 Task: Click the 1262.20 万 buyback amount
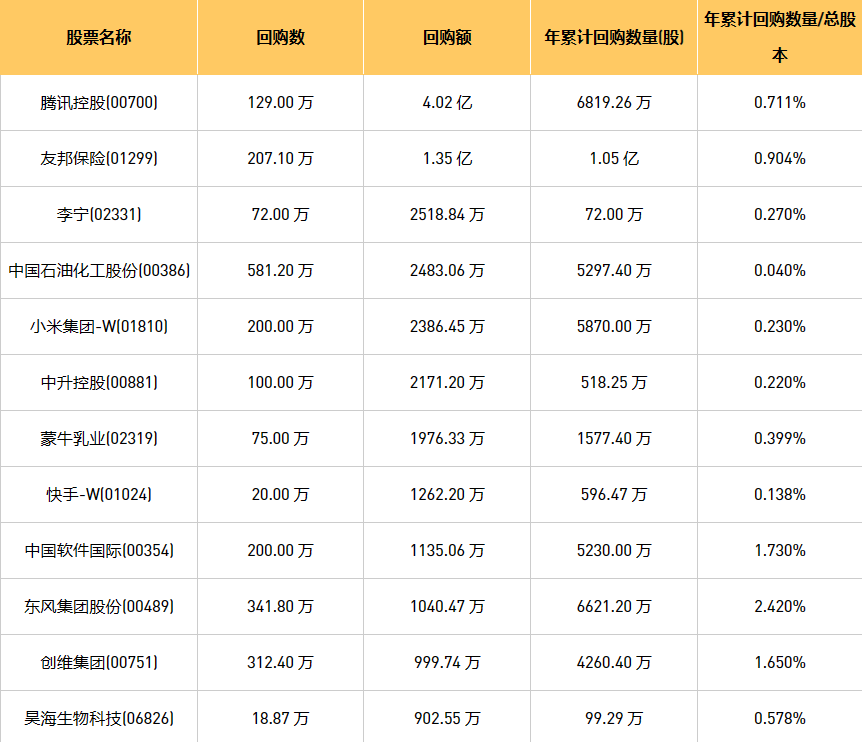click(447, 495)
